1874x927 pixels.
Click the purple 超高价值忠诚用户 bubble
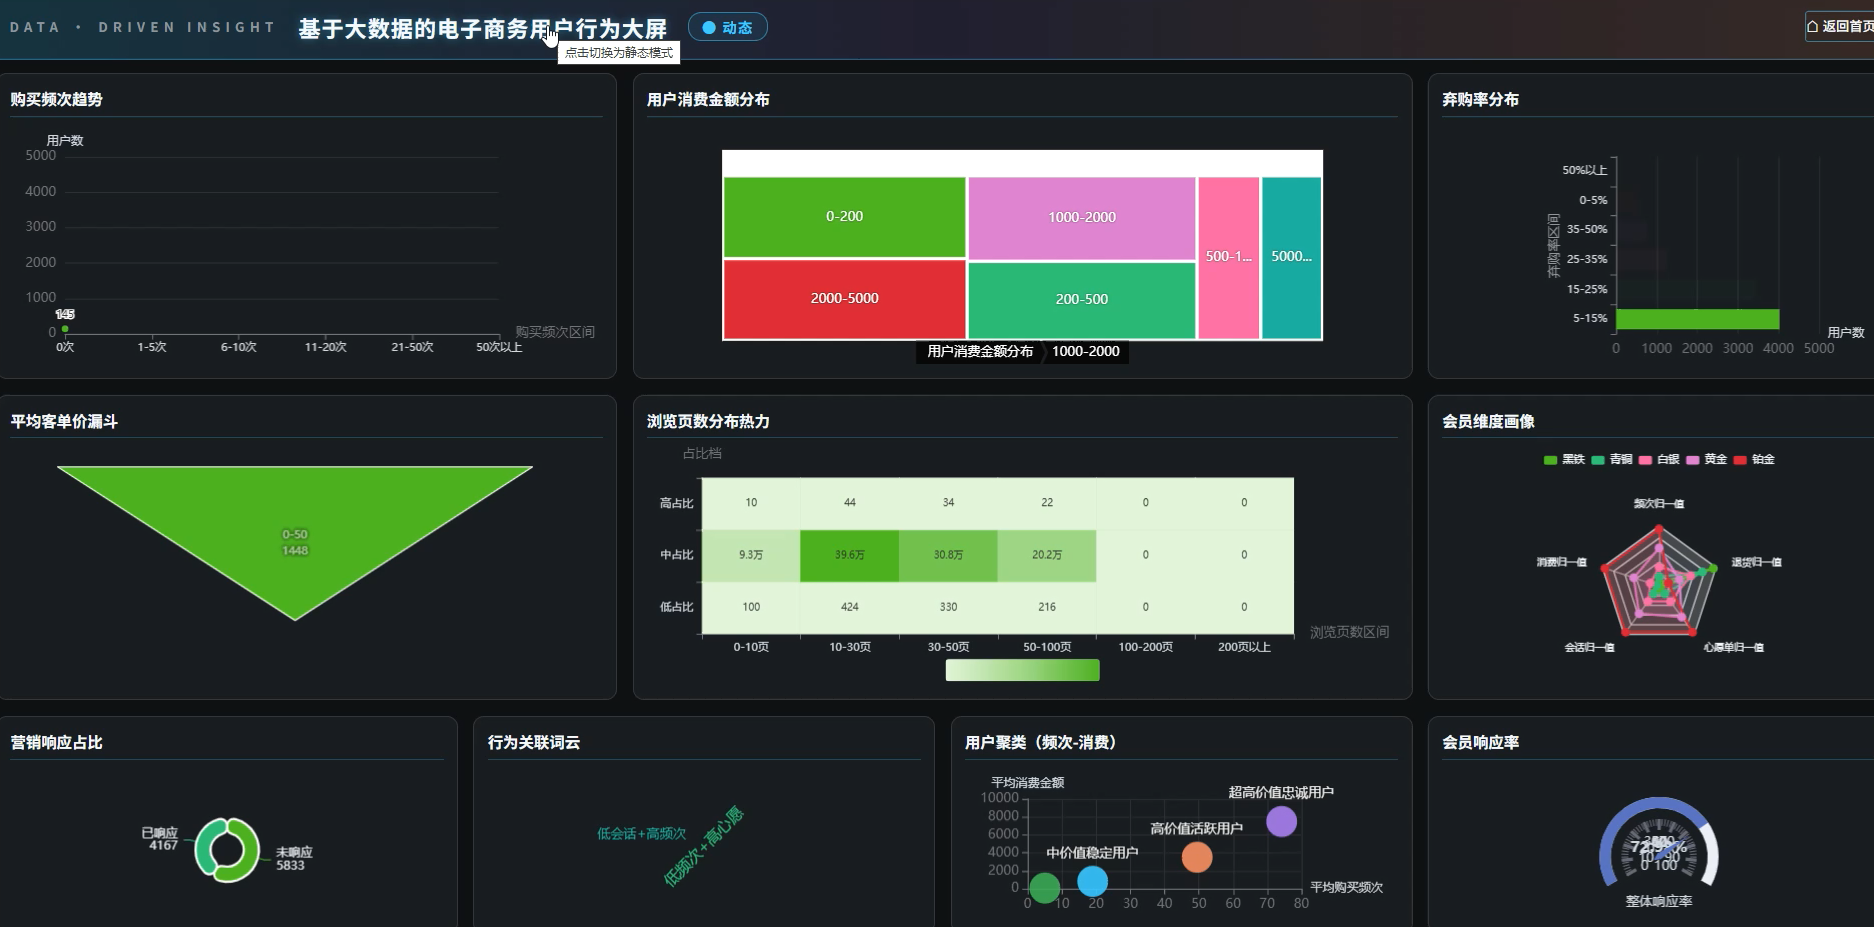1281,822
